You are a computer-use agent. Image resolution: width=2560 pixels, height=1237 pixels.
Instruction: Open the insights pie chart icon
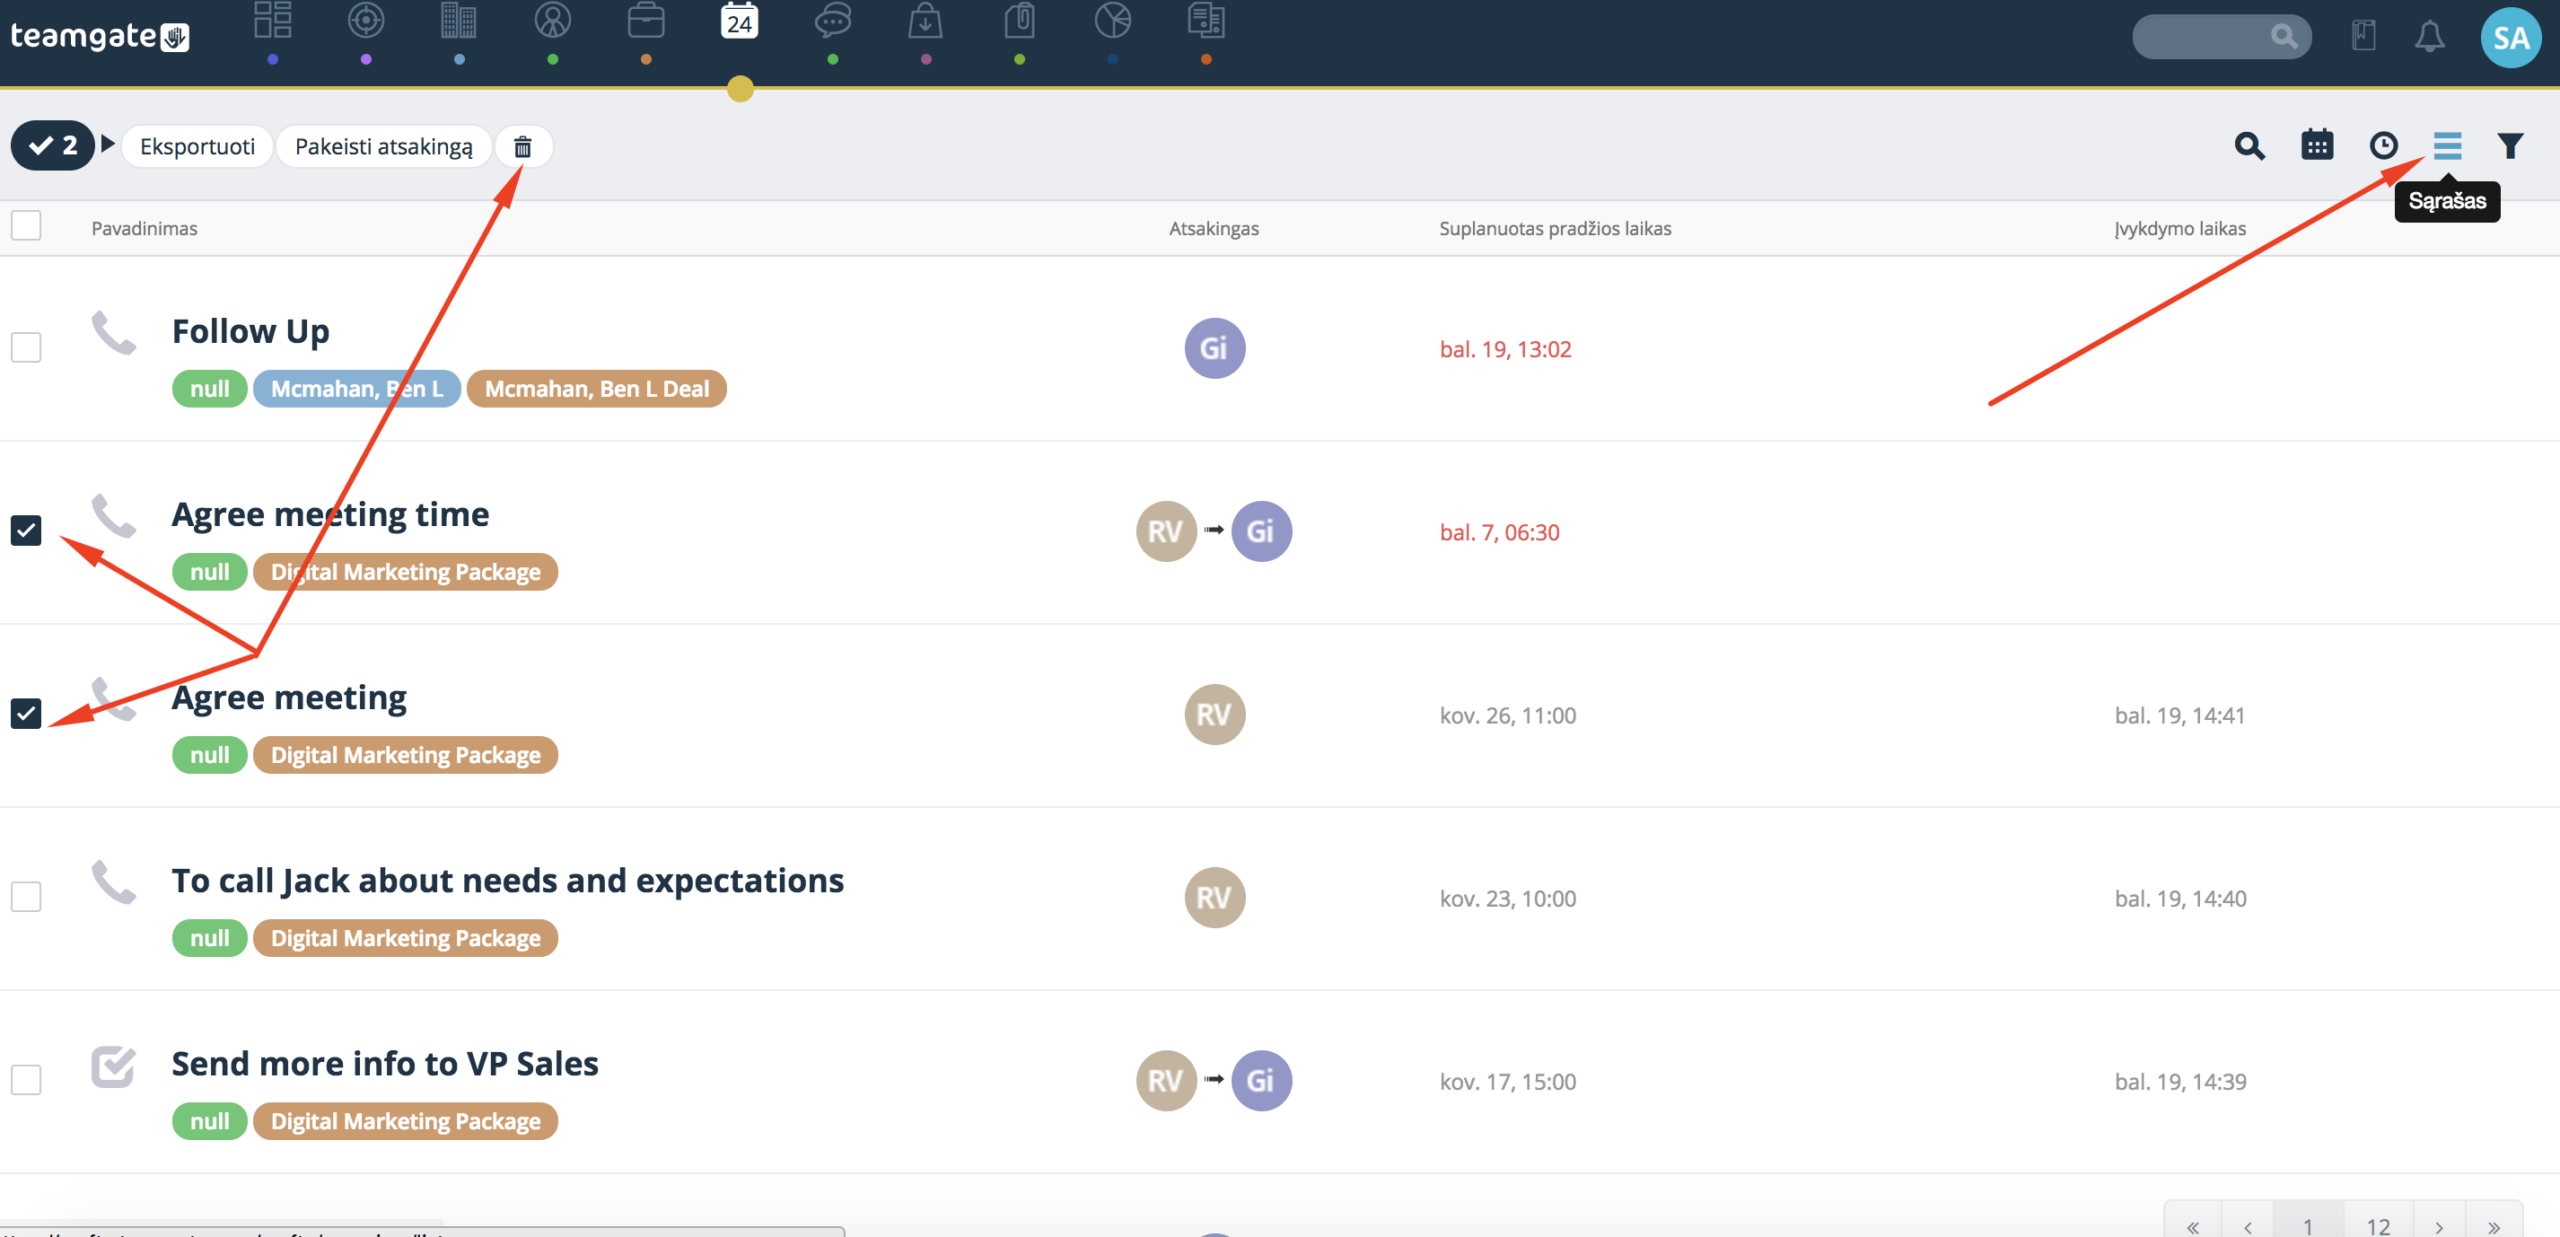tap(1113, 21)
